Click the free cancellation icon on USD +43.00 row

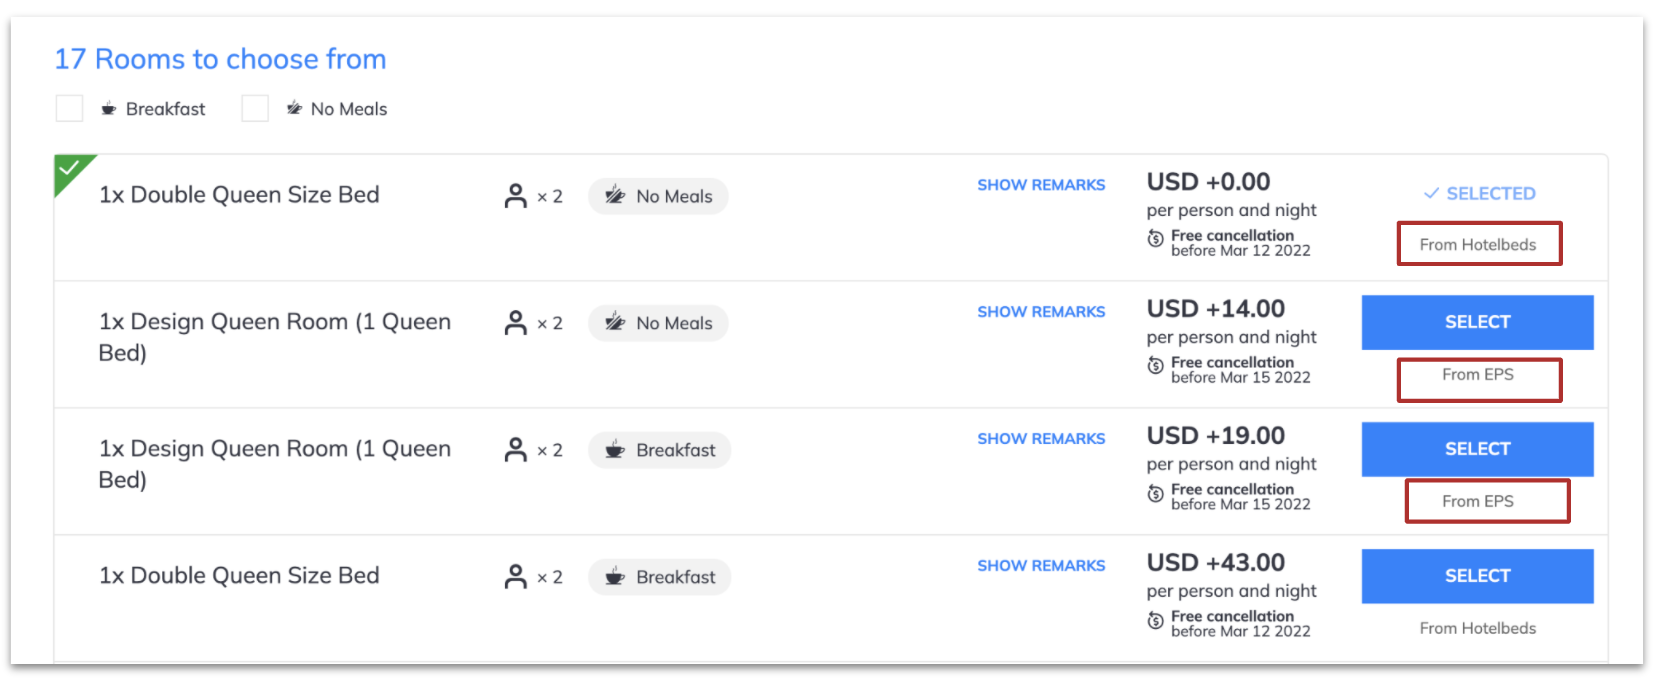pyautogui.click(x=1155, y=620)
